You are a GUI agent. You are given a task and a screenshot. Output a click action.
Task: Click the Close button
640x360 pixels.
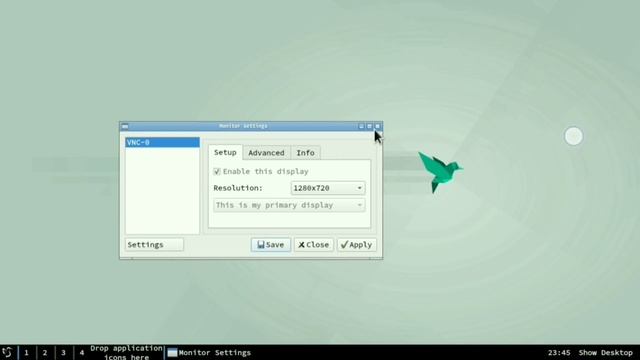[x=313, y=244]
